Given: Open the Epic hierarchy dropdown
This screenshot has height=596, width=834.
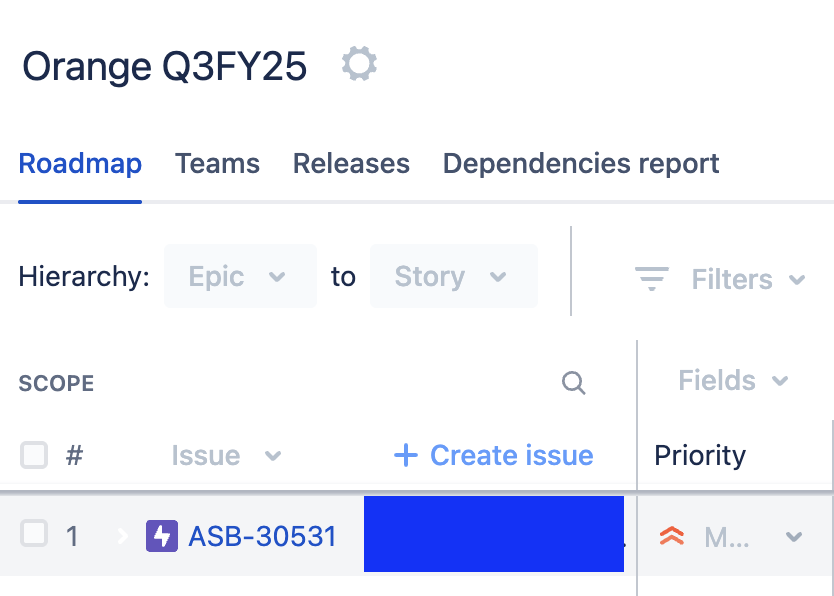Looking at the screenshot, I should click(x=240, y=276).
